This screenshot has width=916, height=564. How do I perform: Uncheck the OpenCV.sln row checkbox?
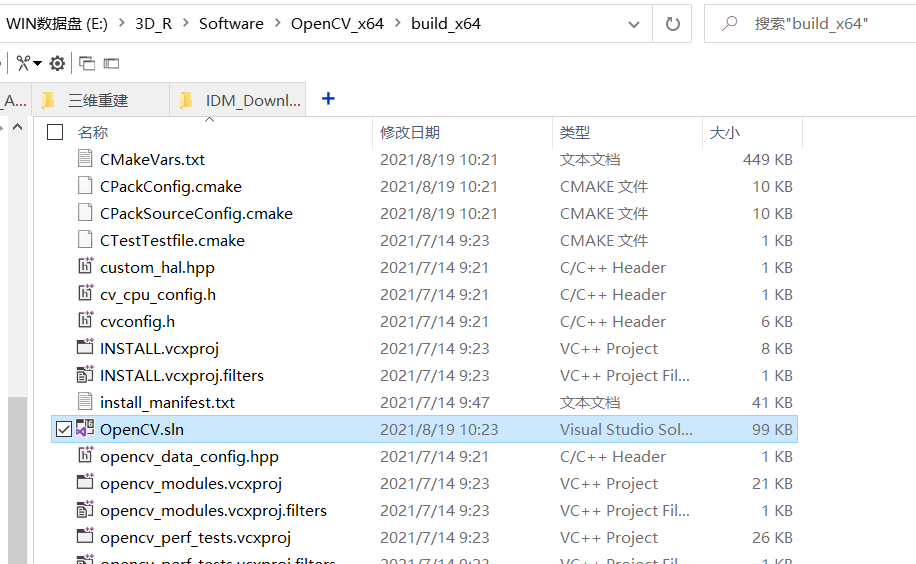tap(64, 430)
